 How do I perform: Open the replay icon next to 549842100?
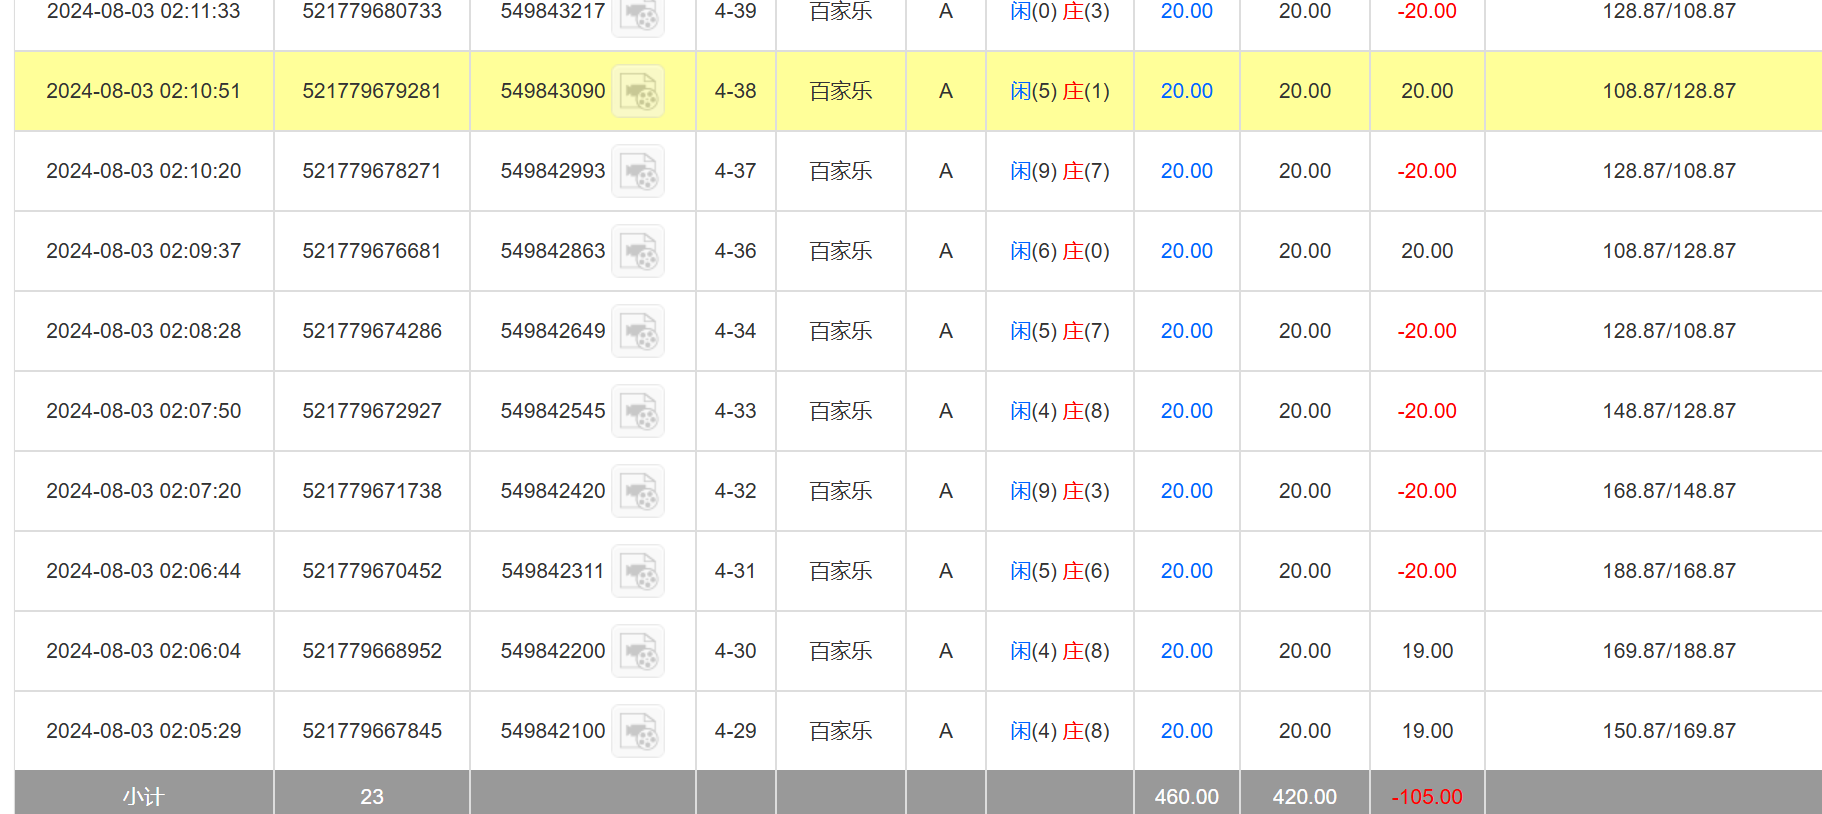(x=638, y=732)
